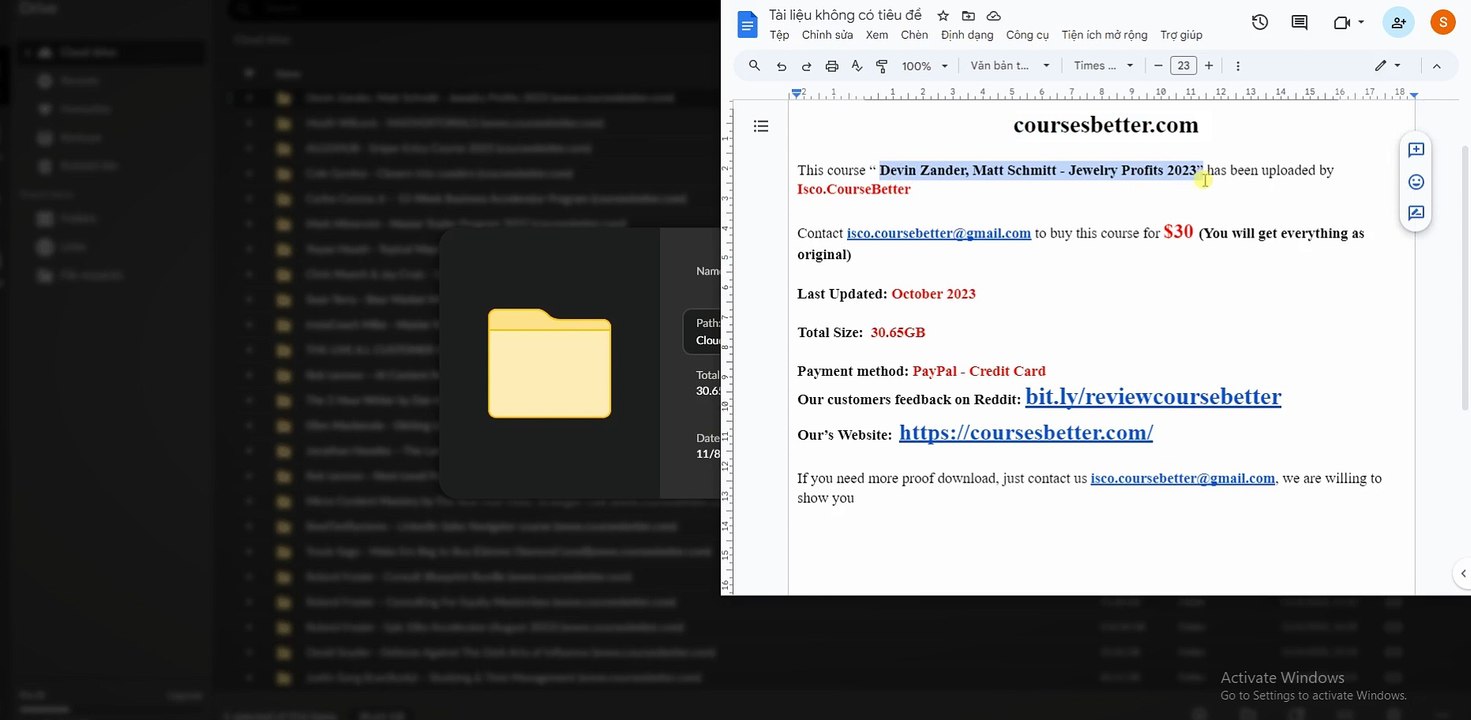Open the paragraph style Văn bản dropdown

click(x=1010, y=66)
